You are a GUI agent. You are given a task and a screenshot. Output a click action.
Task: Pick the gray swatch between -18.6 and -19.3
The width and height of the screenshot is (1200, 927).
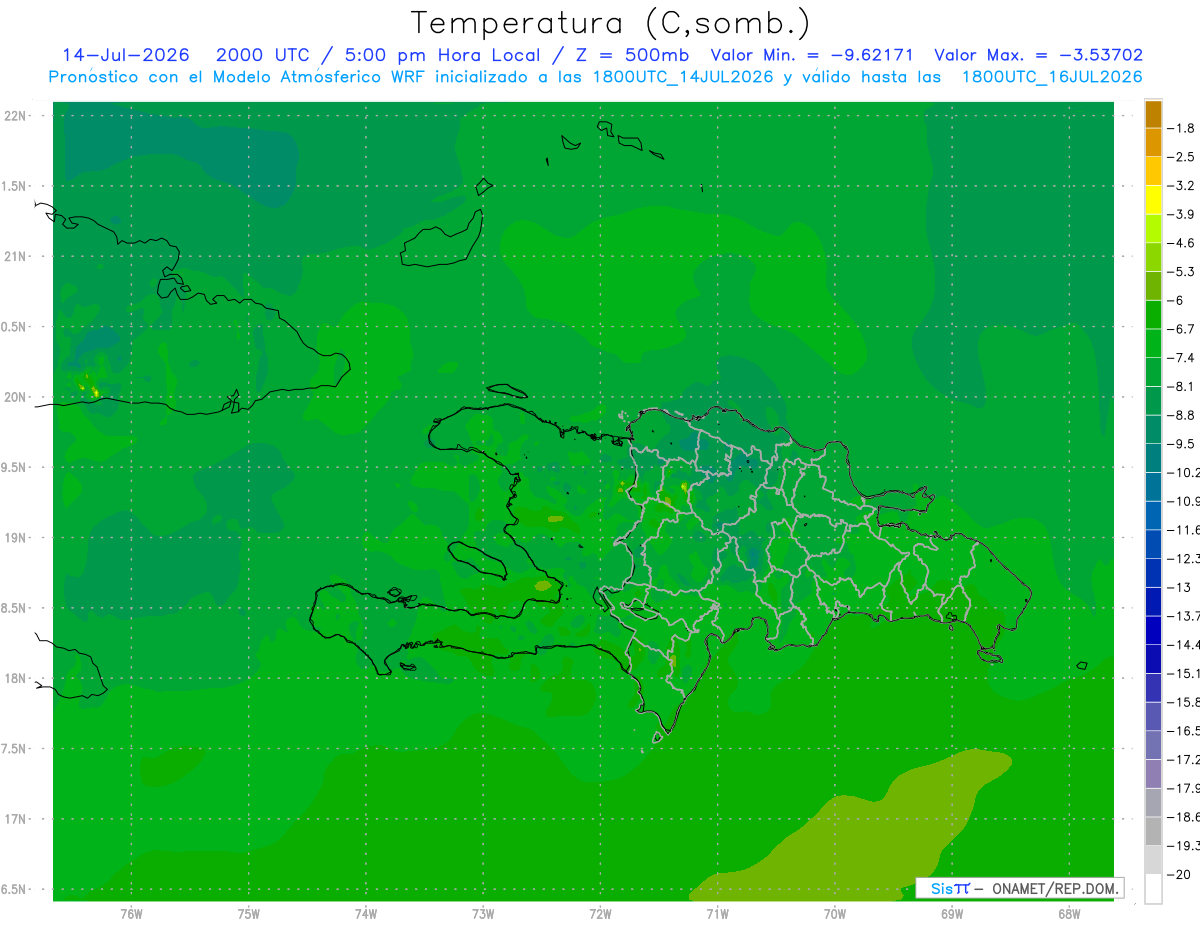coord(1153,831)
